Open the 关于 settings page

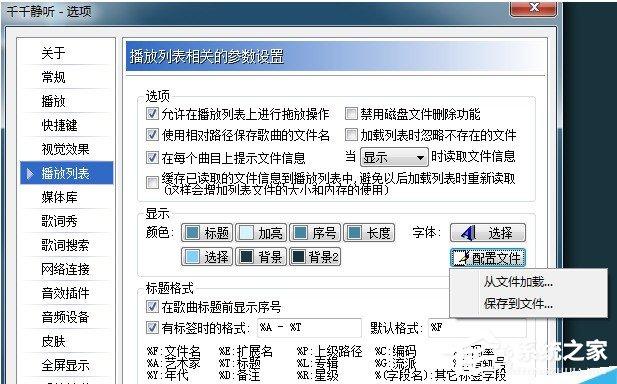(x=54, y=53)
